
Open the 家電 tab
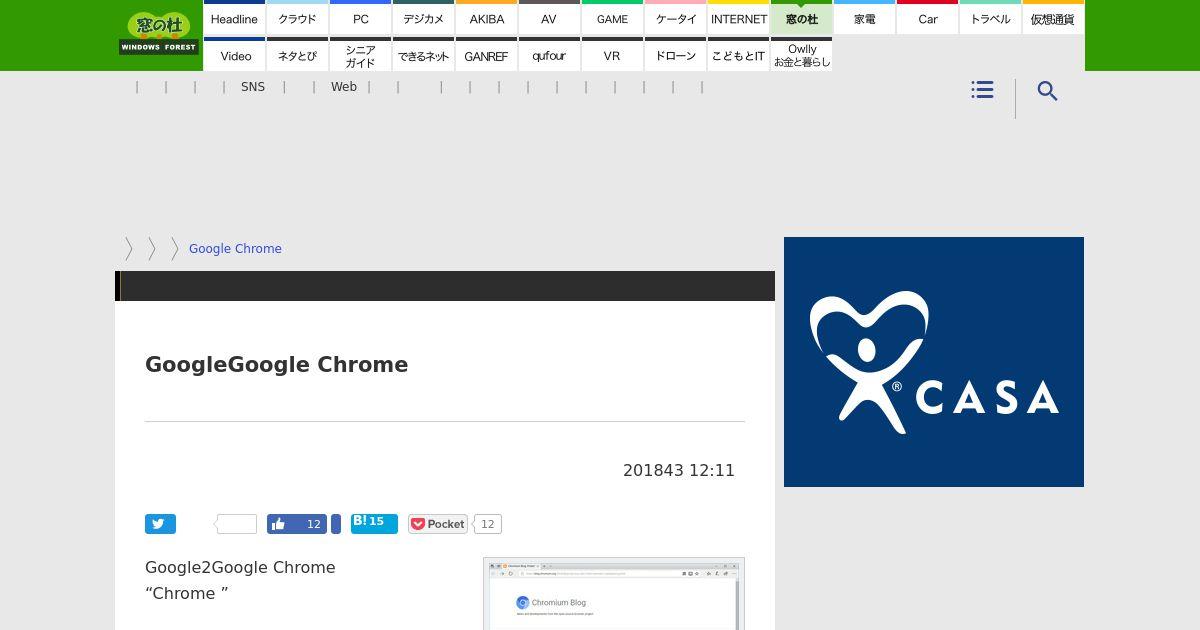pos(864,18)
